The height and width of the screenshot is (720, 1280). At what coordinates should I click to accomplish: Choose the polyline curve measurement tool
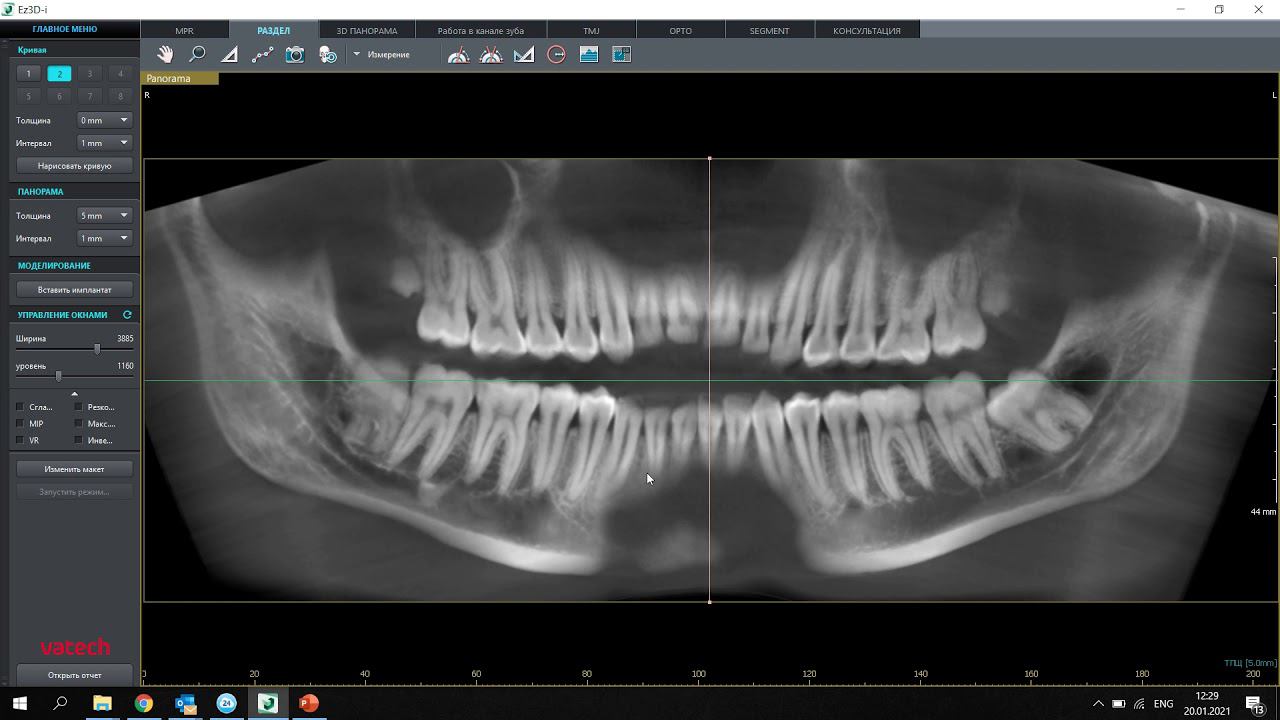pyautogui.click(x=262, y=54)
